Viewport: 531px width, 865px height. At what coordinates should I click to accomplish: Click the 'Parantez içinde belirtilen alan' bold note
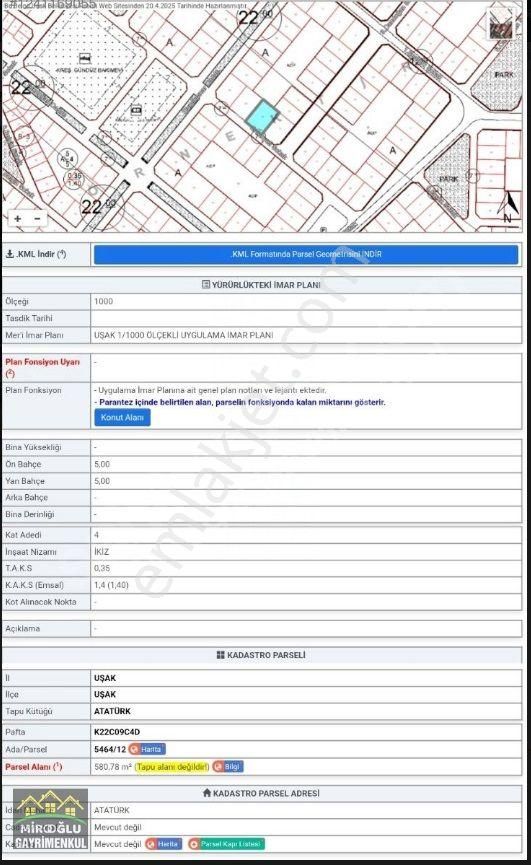[x=242, y=402]
